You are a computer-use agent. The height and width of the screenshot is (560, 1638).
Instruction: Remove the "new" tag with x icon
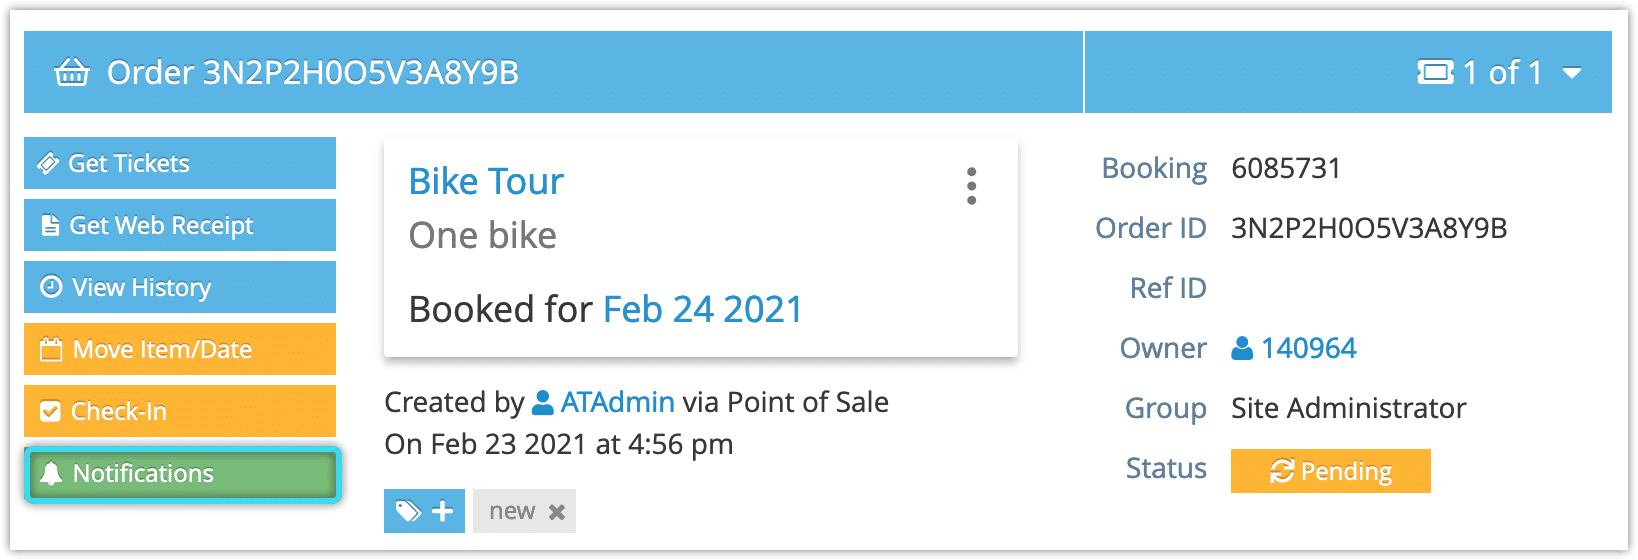click(x=557, y=512)
